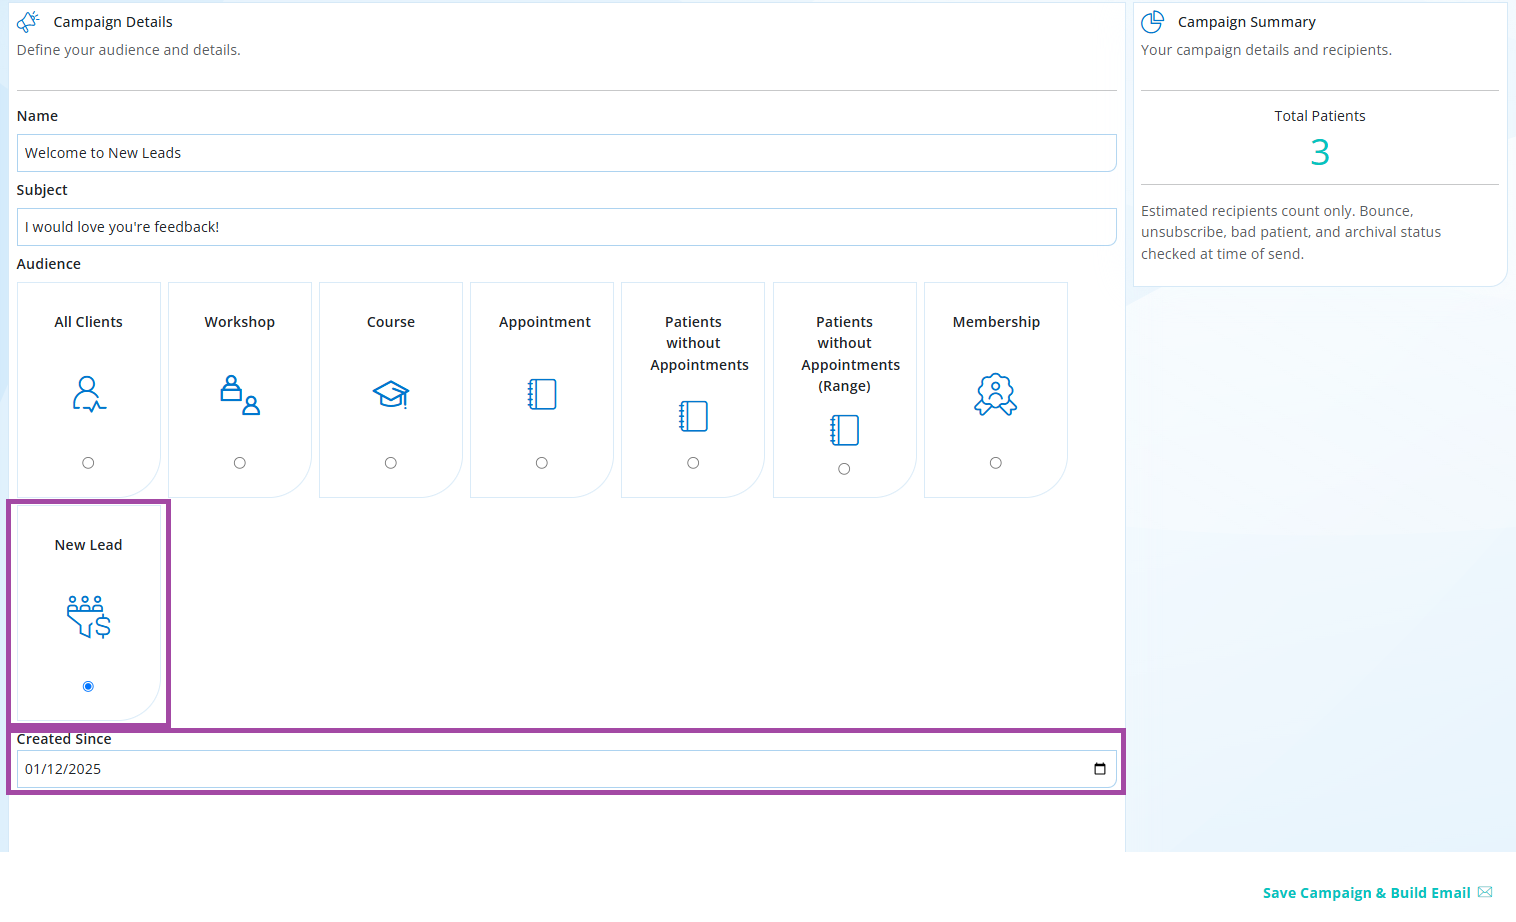The height and width of the screenshot is (922, 1516).
Task: Click the Subject input field
Action: pos(567,227)
